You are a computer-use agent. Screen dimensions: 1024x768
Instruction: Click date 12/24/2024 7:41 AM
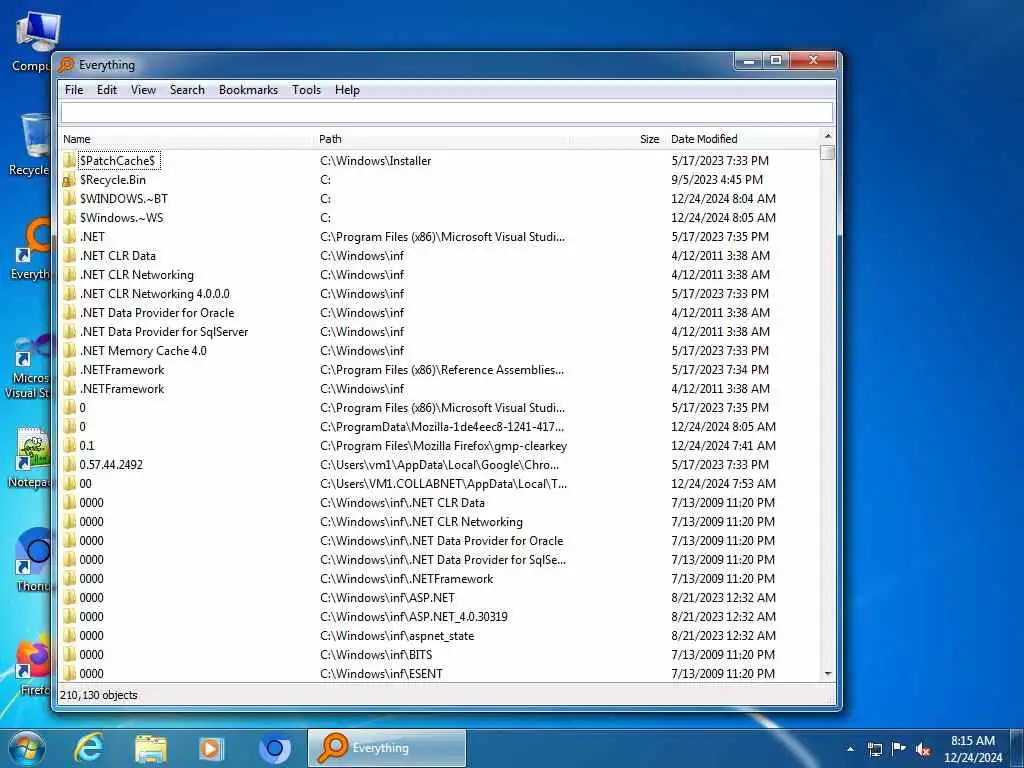click(724, 445)
